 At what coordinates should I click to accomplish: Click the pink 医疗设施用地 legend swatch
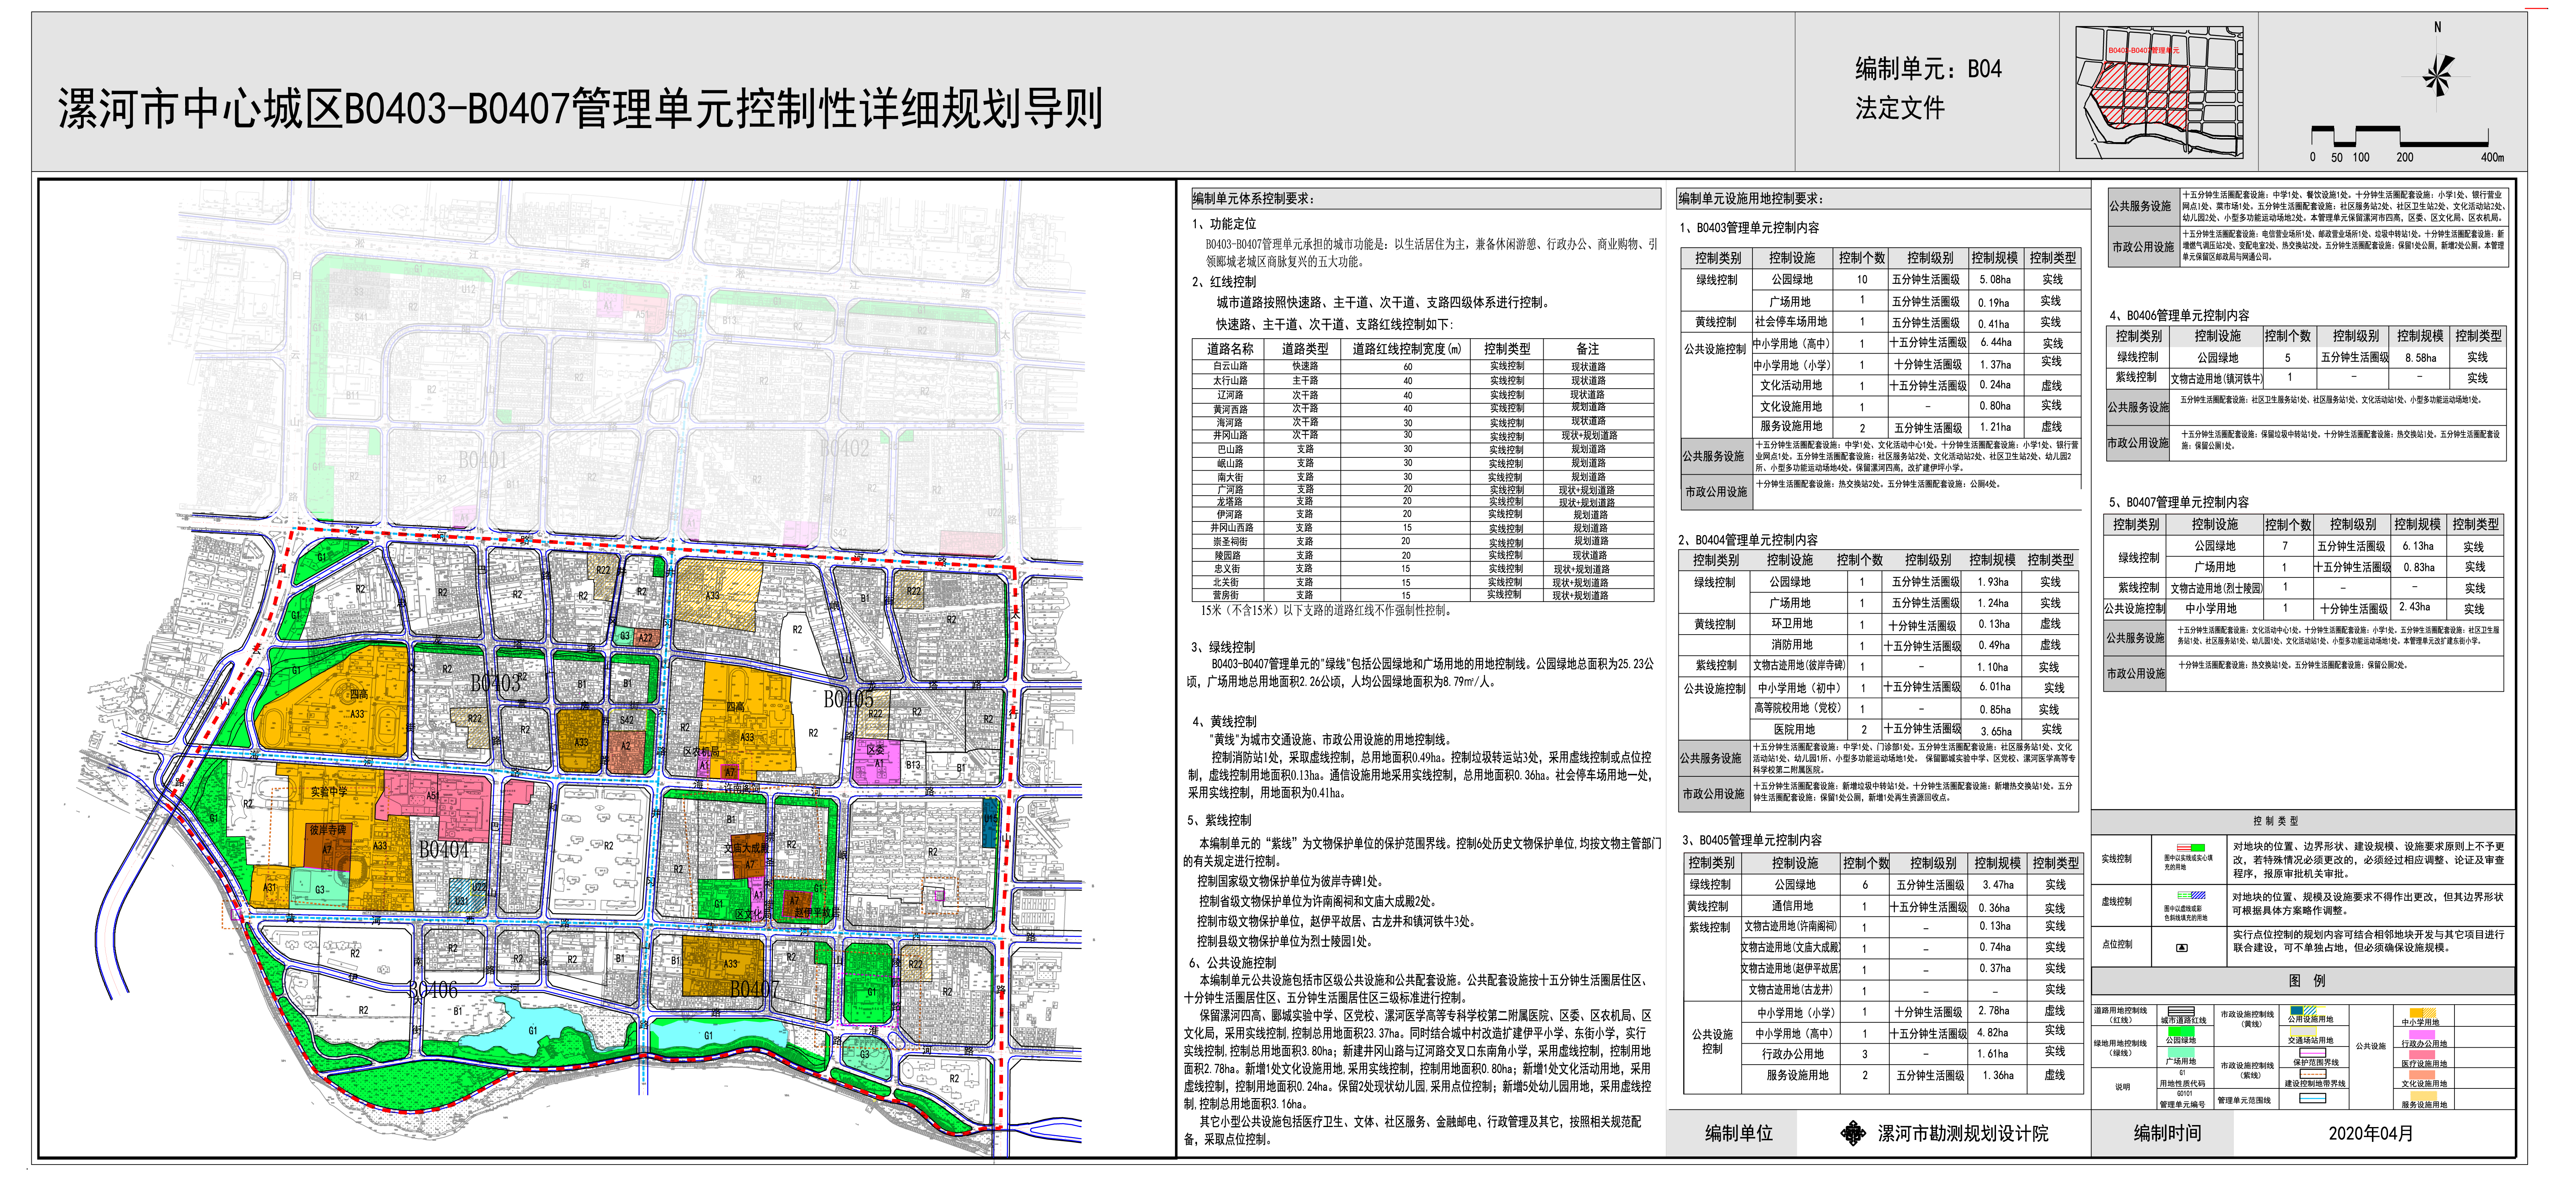[2422, 1055]
